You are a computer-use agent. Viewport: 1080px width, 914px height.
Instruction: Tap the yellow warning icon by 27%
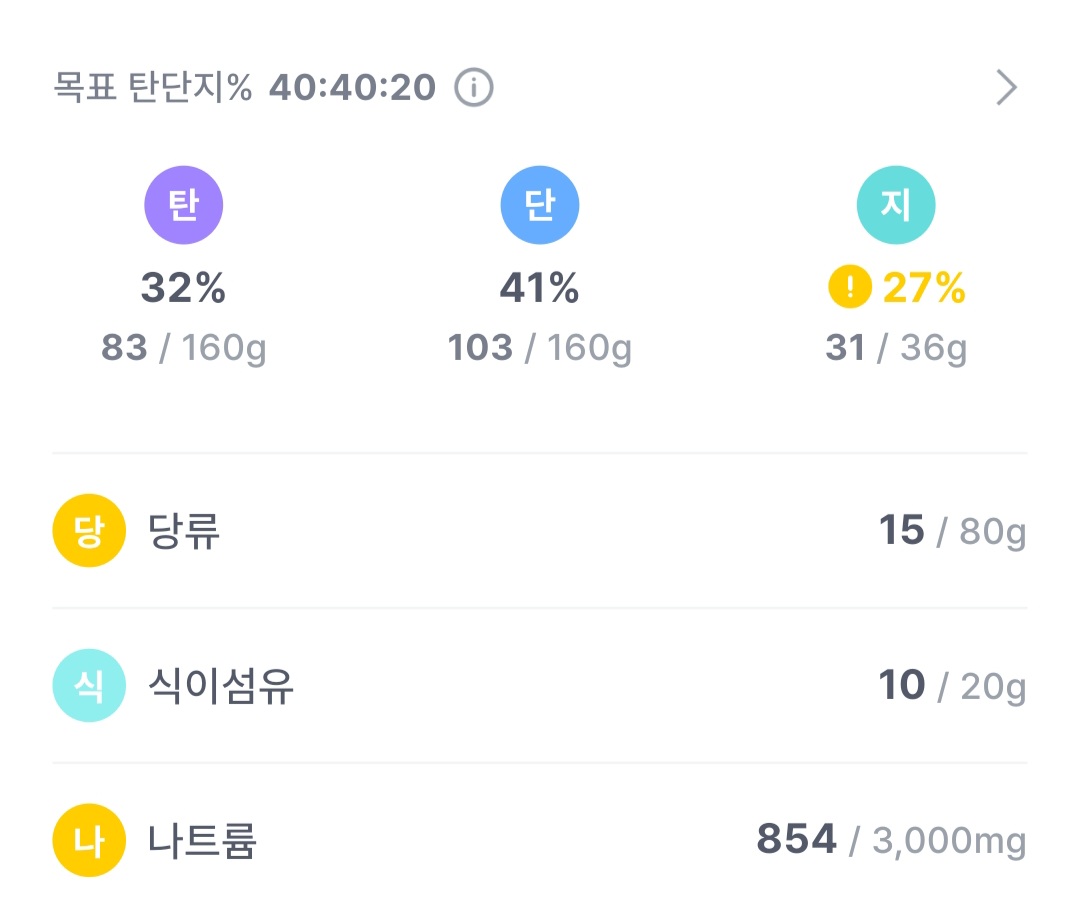pos(850,289)
